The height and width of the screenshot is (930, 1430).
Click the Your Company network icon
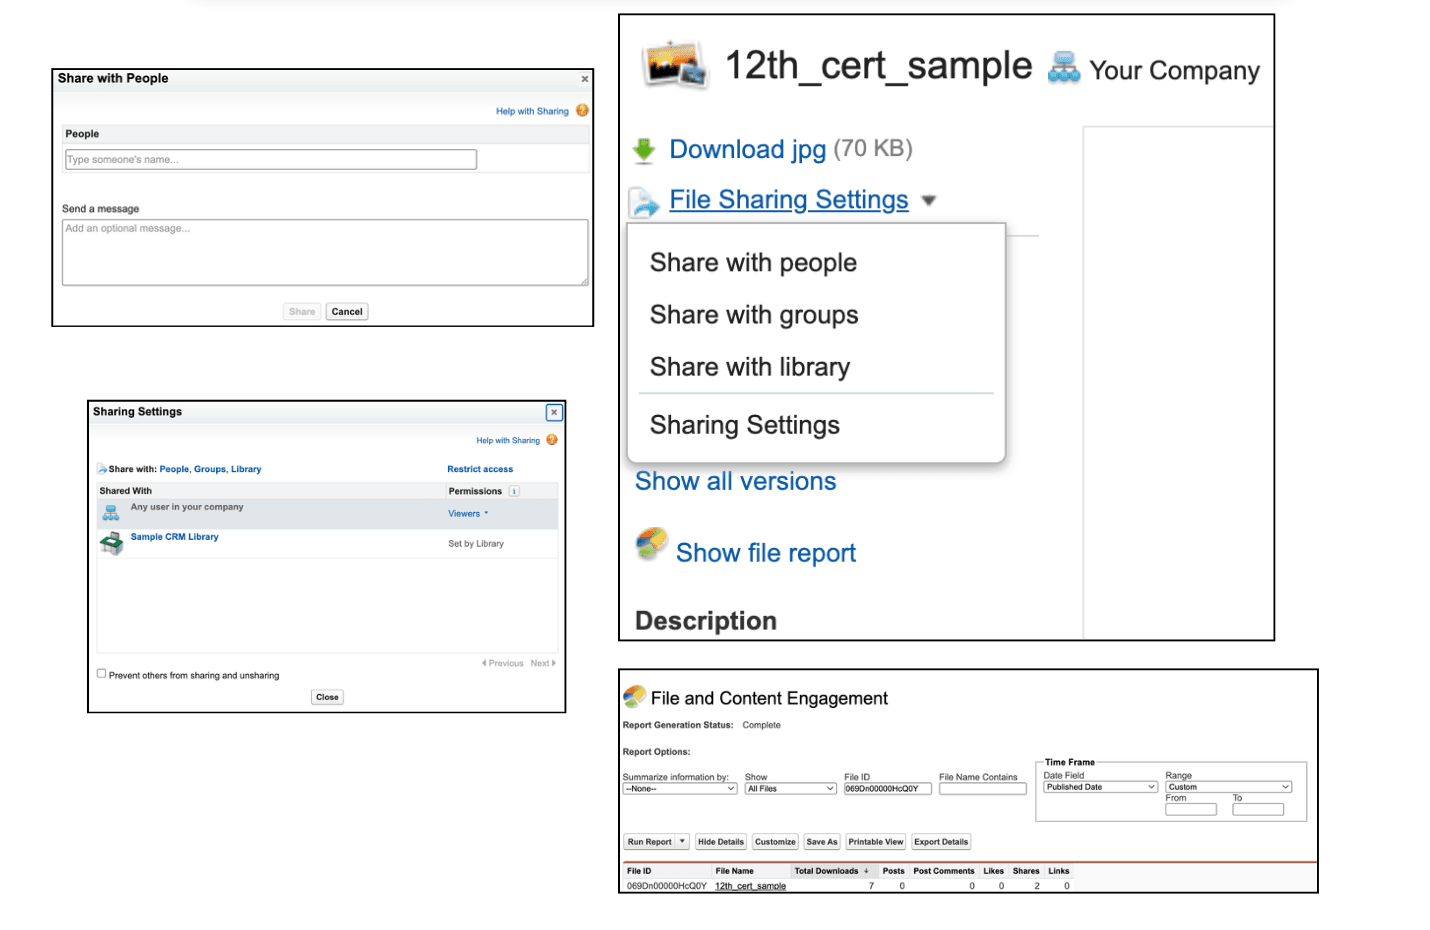[x=1064, y=68]
